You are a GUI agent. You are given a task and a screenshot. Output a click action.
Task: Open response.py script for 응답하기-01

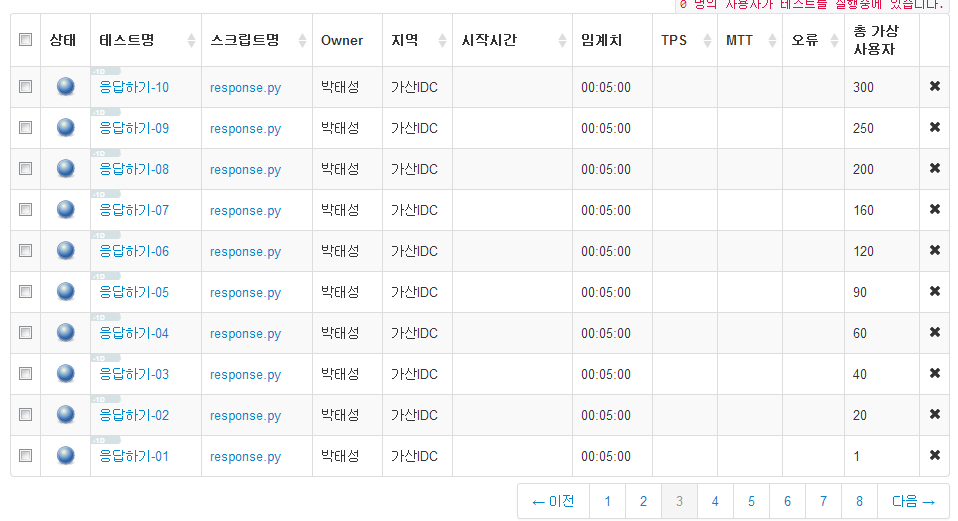(245, 456)
